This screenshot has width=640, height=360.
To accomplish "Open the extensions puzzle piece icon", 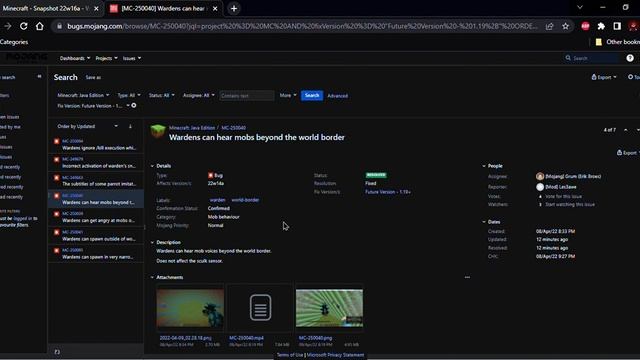I will coord(601,26).
